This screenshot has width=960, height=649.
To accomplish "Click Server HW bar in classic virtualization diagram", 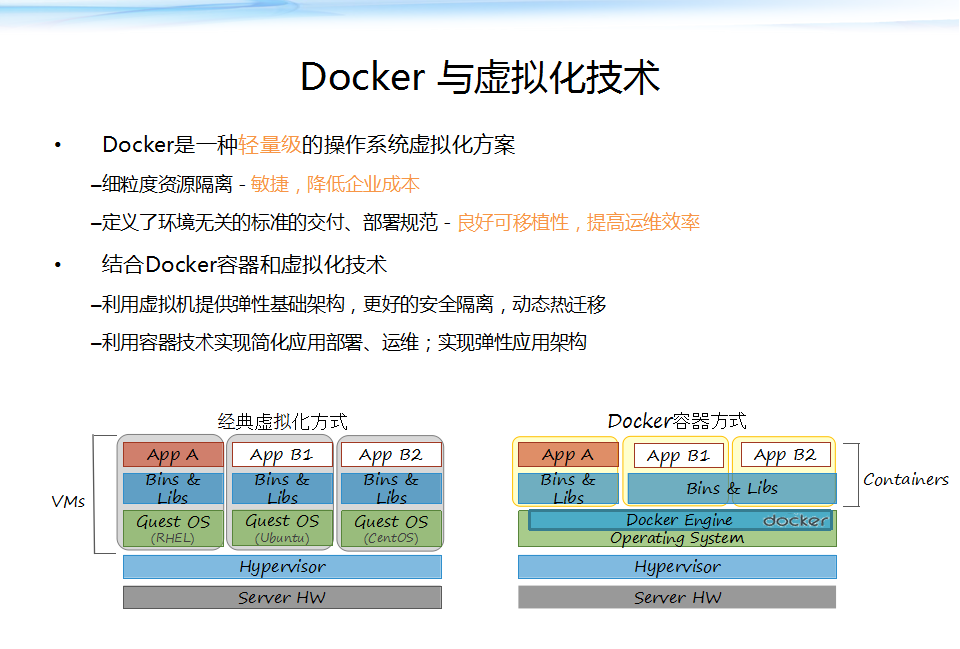I will [x=282, y=598].
